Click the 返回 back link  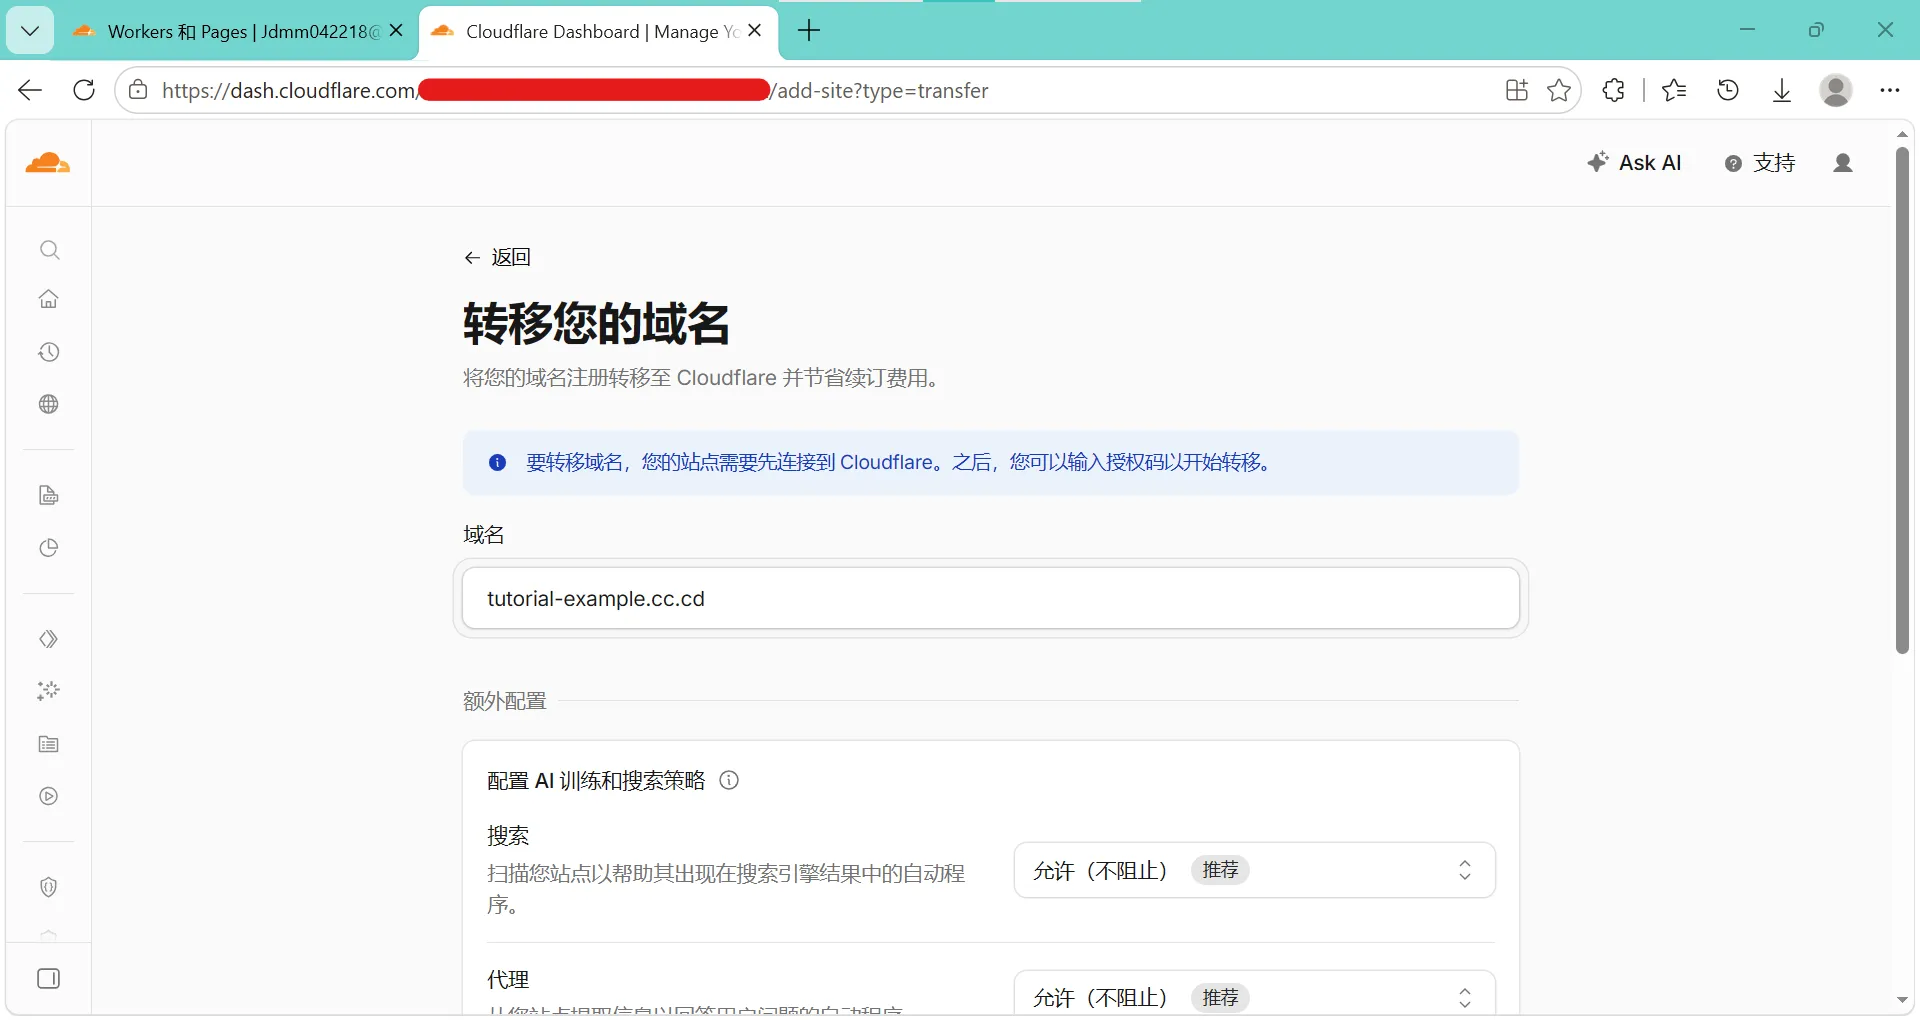[x=497, y=257]
